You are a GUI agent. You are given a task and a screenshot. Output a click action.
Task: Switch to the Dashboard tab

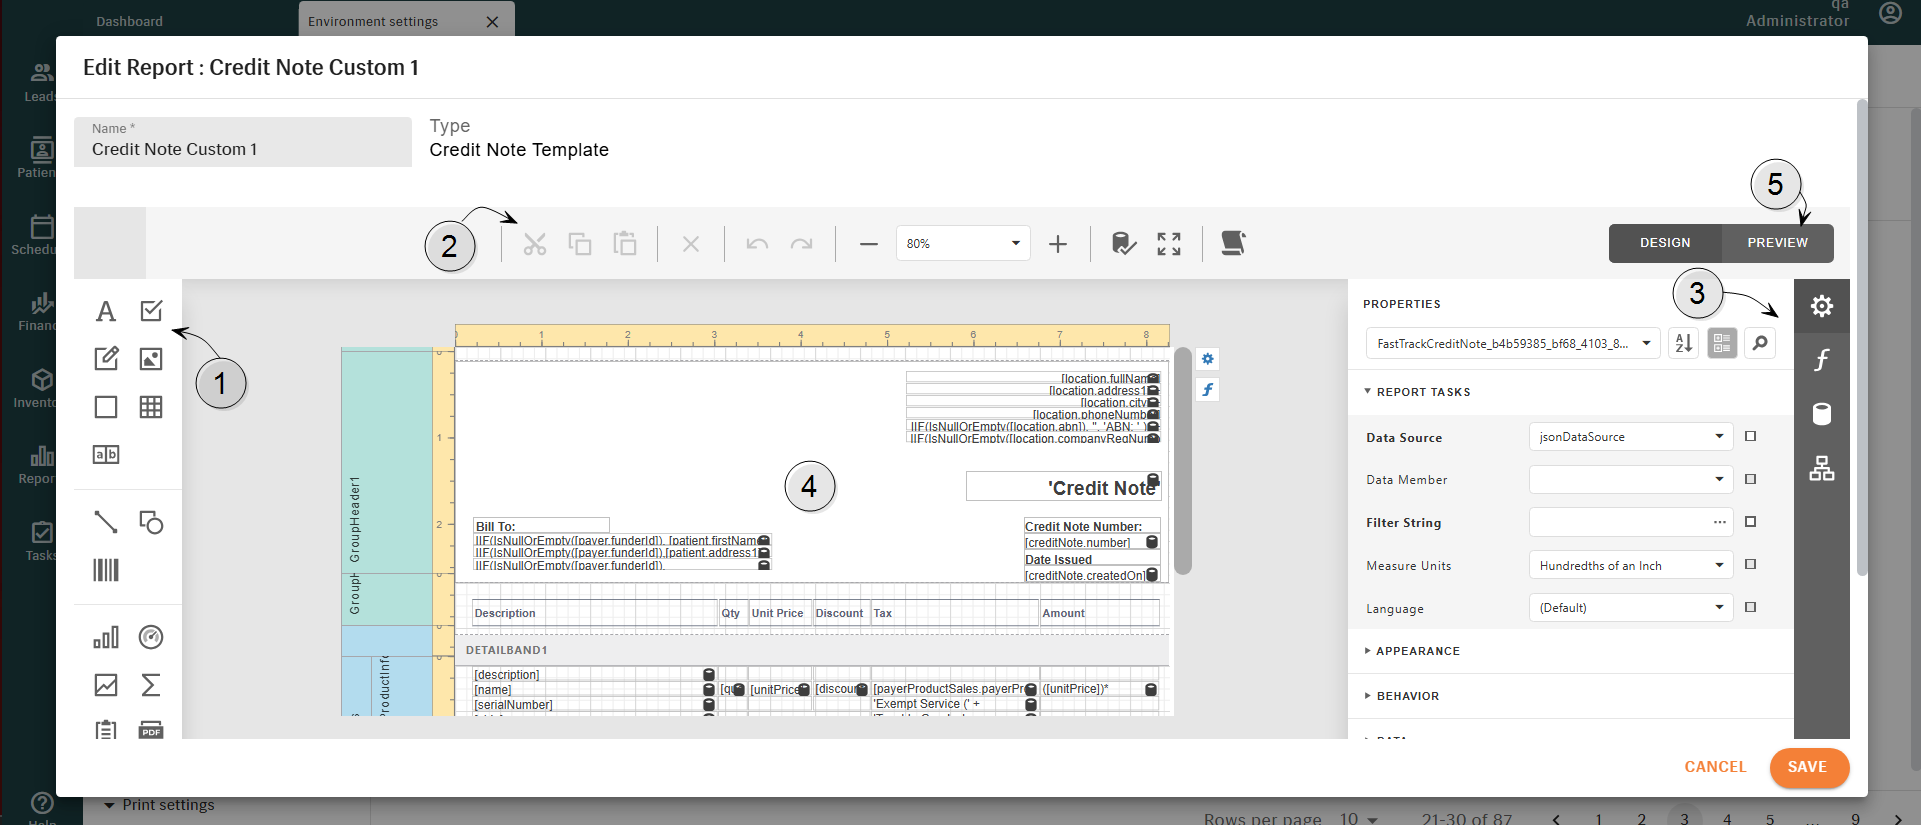click(x=129, y=21)
